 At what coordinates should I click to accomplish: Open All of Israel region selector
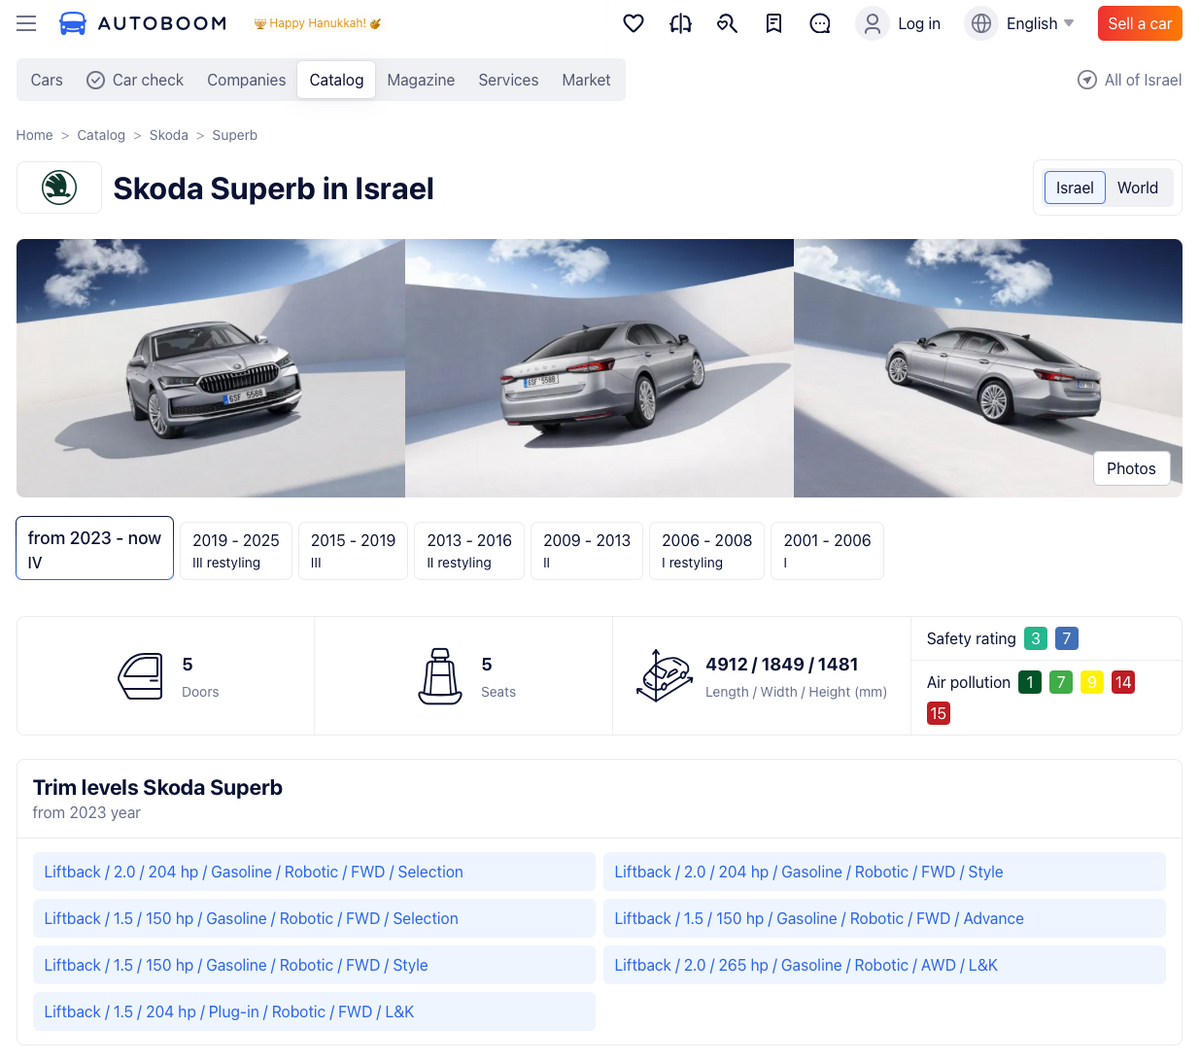coord(1129,80)
